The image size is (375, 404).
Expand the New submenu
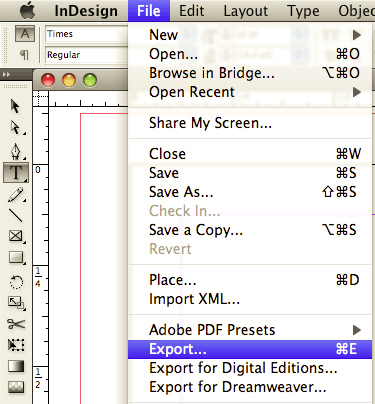click(x=250, y=35)
